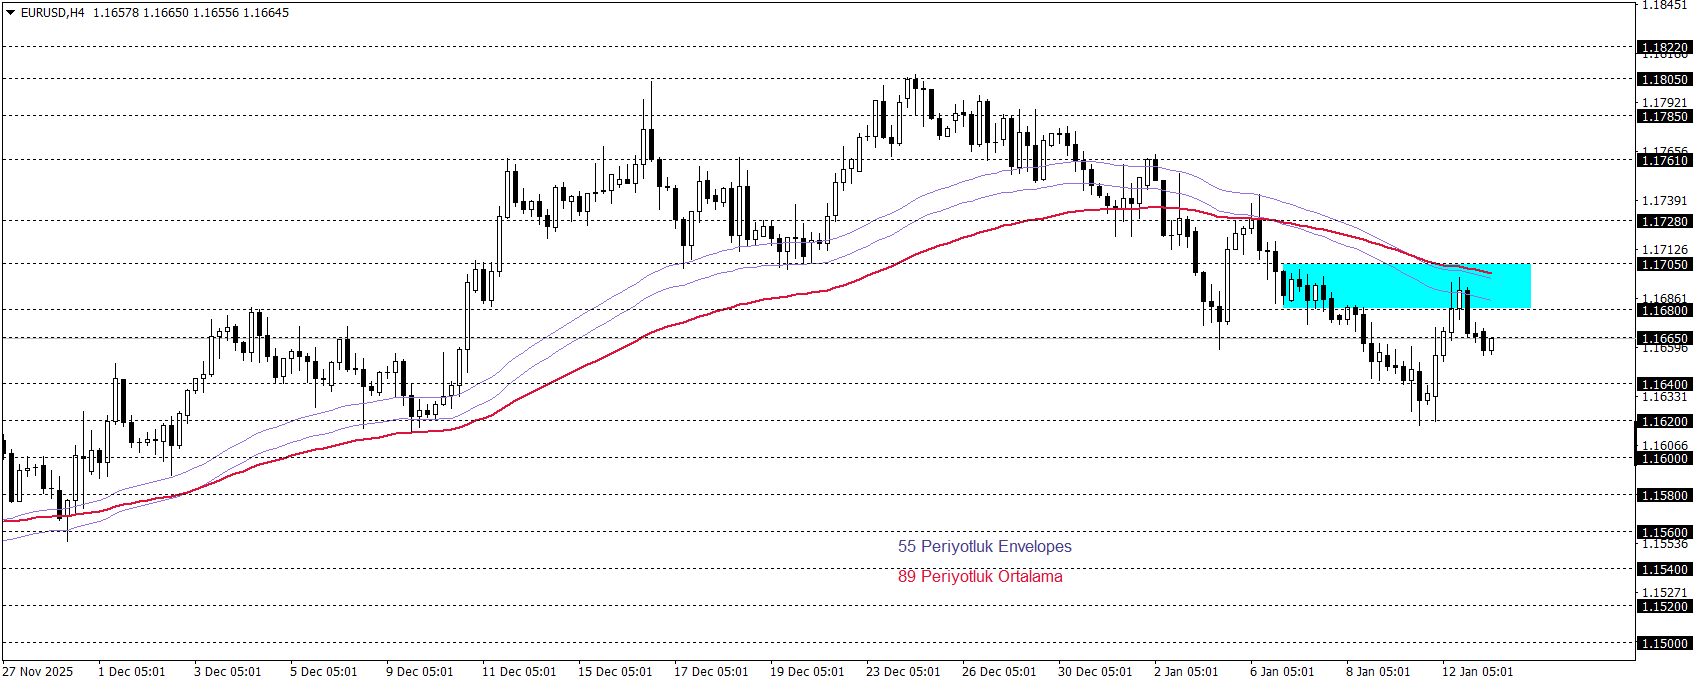This screenshot has width=1699, height=684.
Task: Click the '23 Dec 05:01' time axis label
Action: pyautogui.click(x=903, y=671)
